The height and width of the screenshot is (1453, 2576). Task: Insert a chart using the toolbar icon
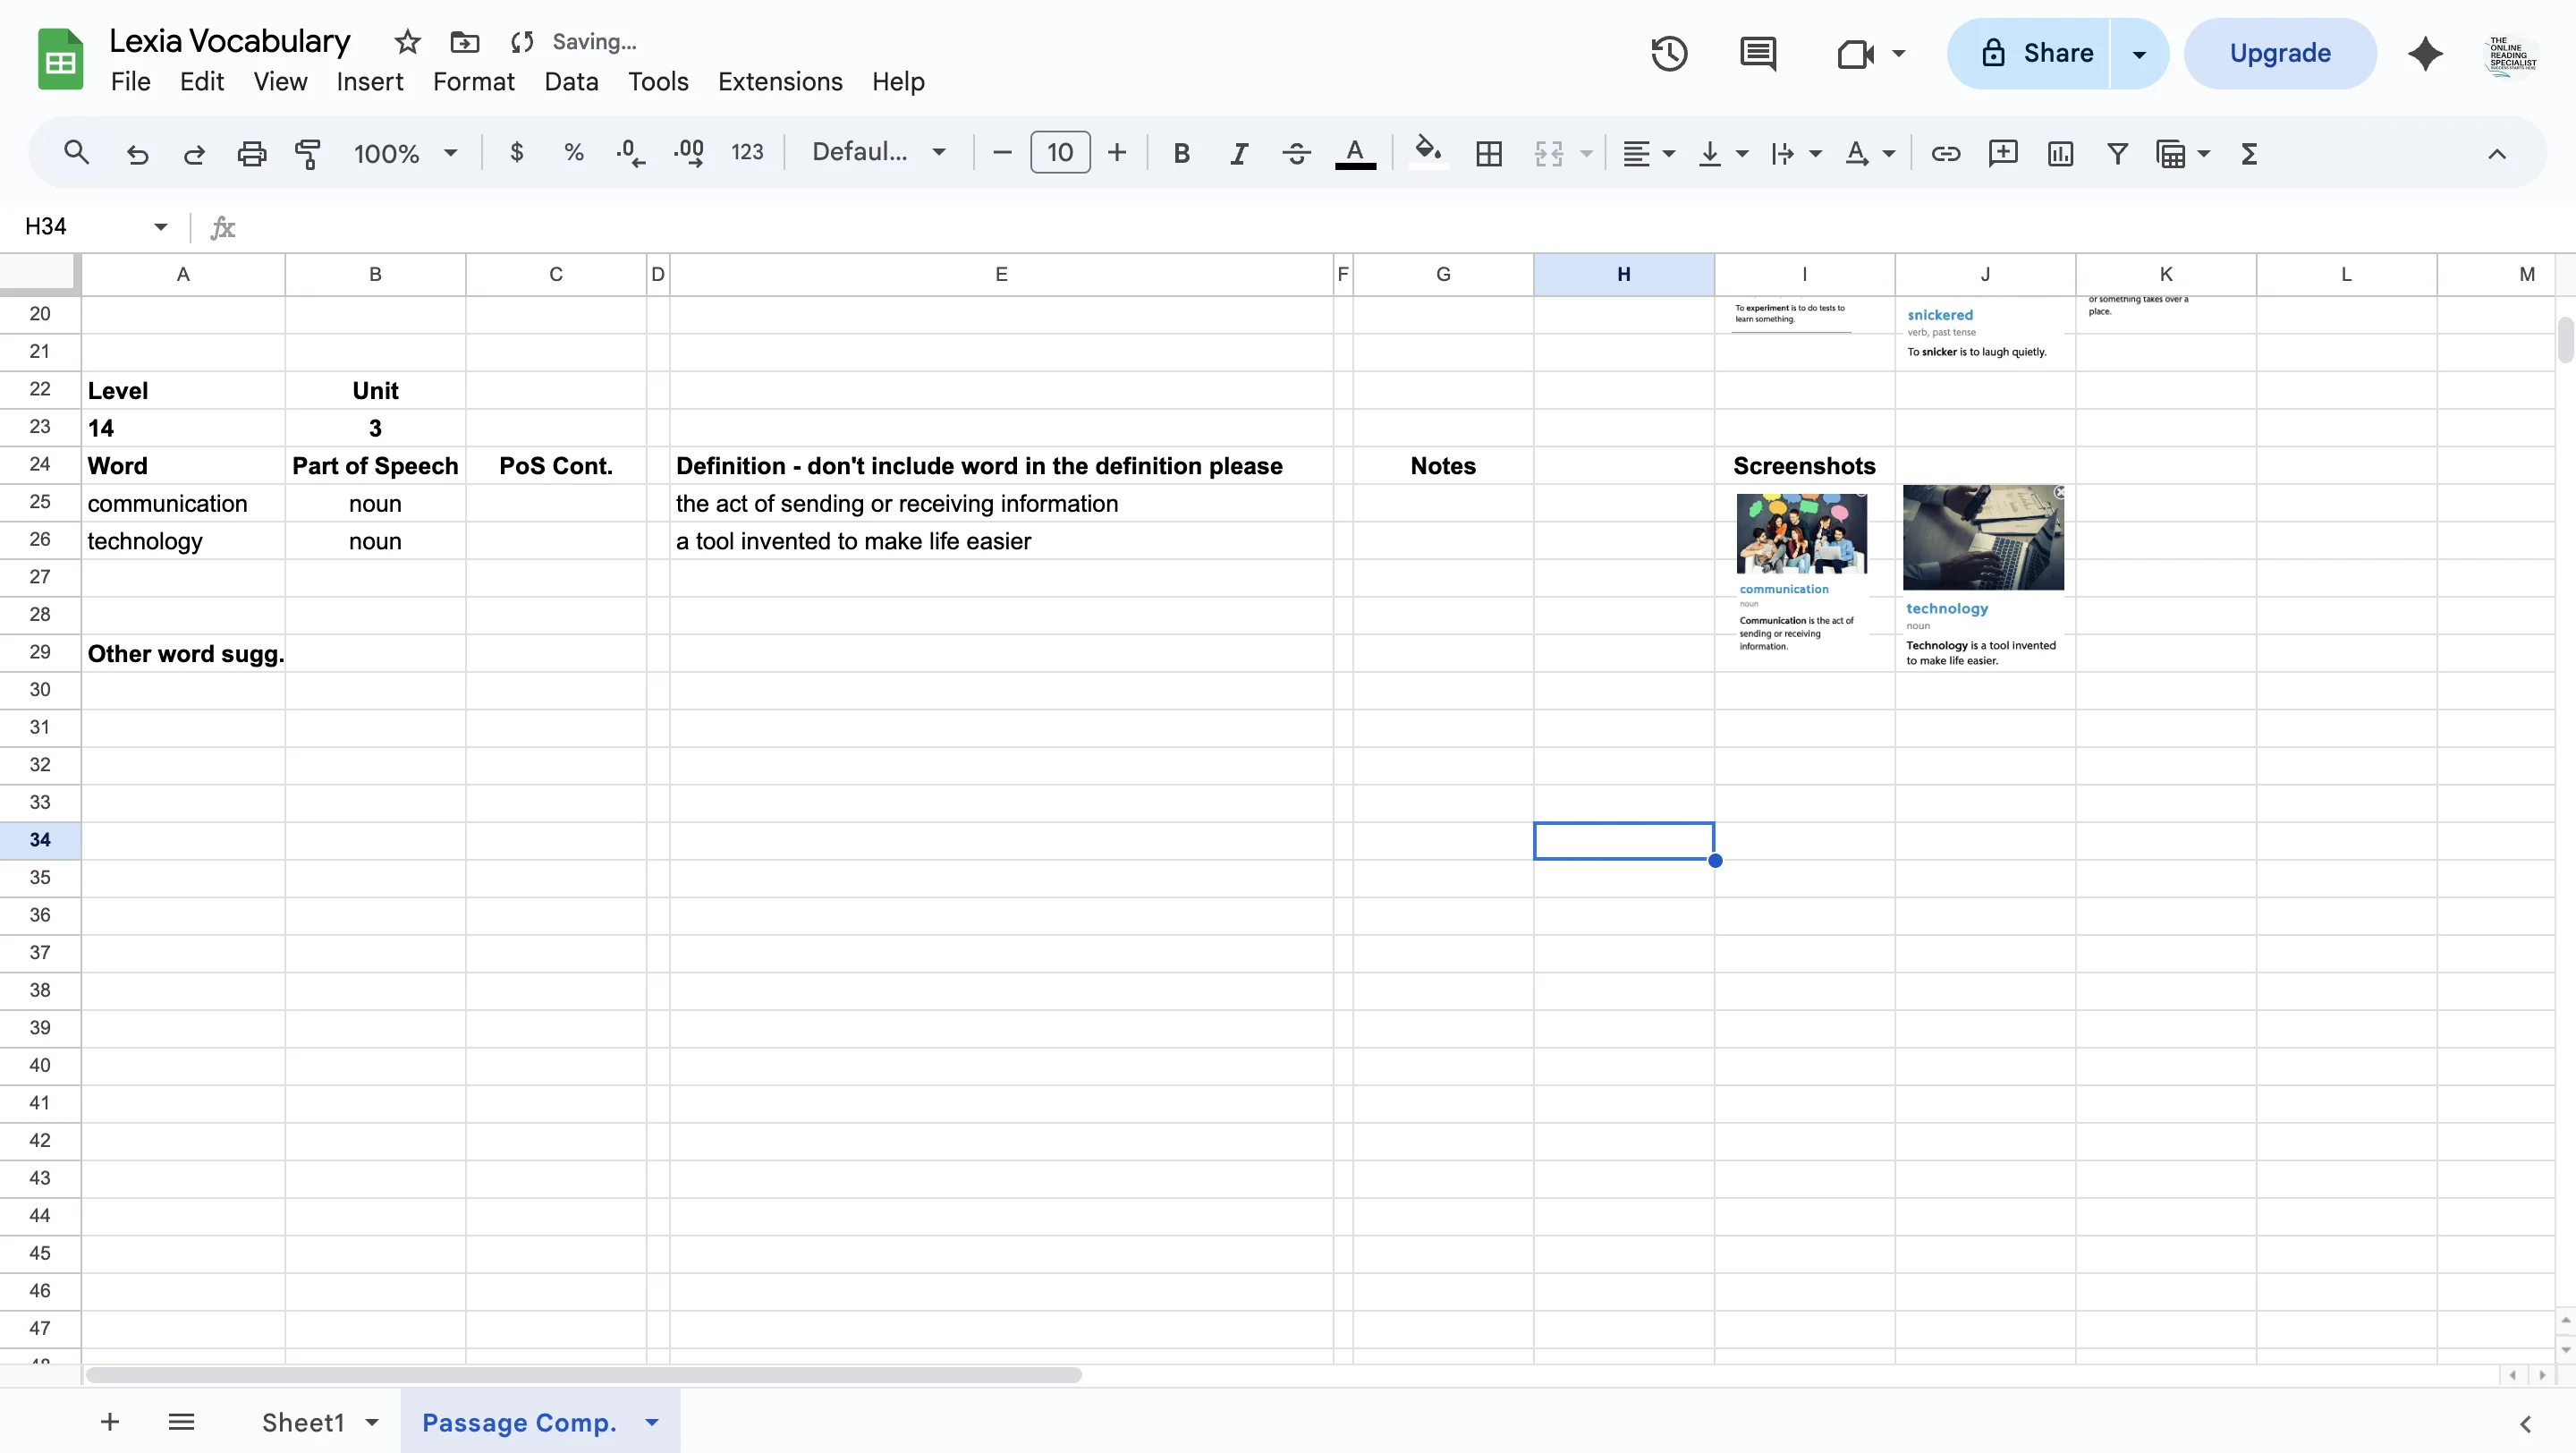[x=2060, y=152]
